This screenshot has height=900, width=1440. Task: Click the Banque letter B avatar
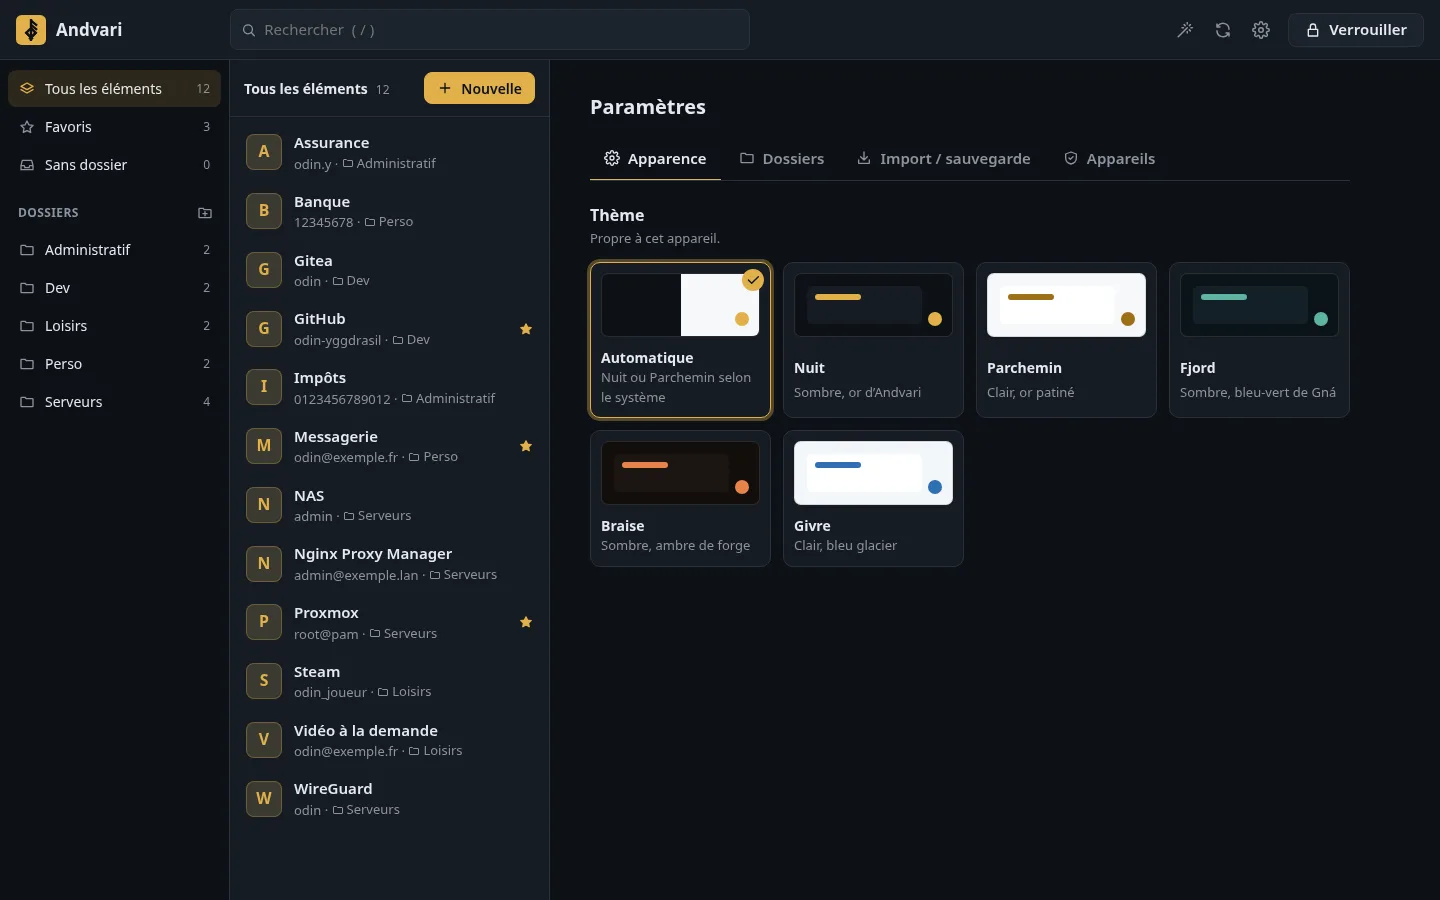264,211
